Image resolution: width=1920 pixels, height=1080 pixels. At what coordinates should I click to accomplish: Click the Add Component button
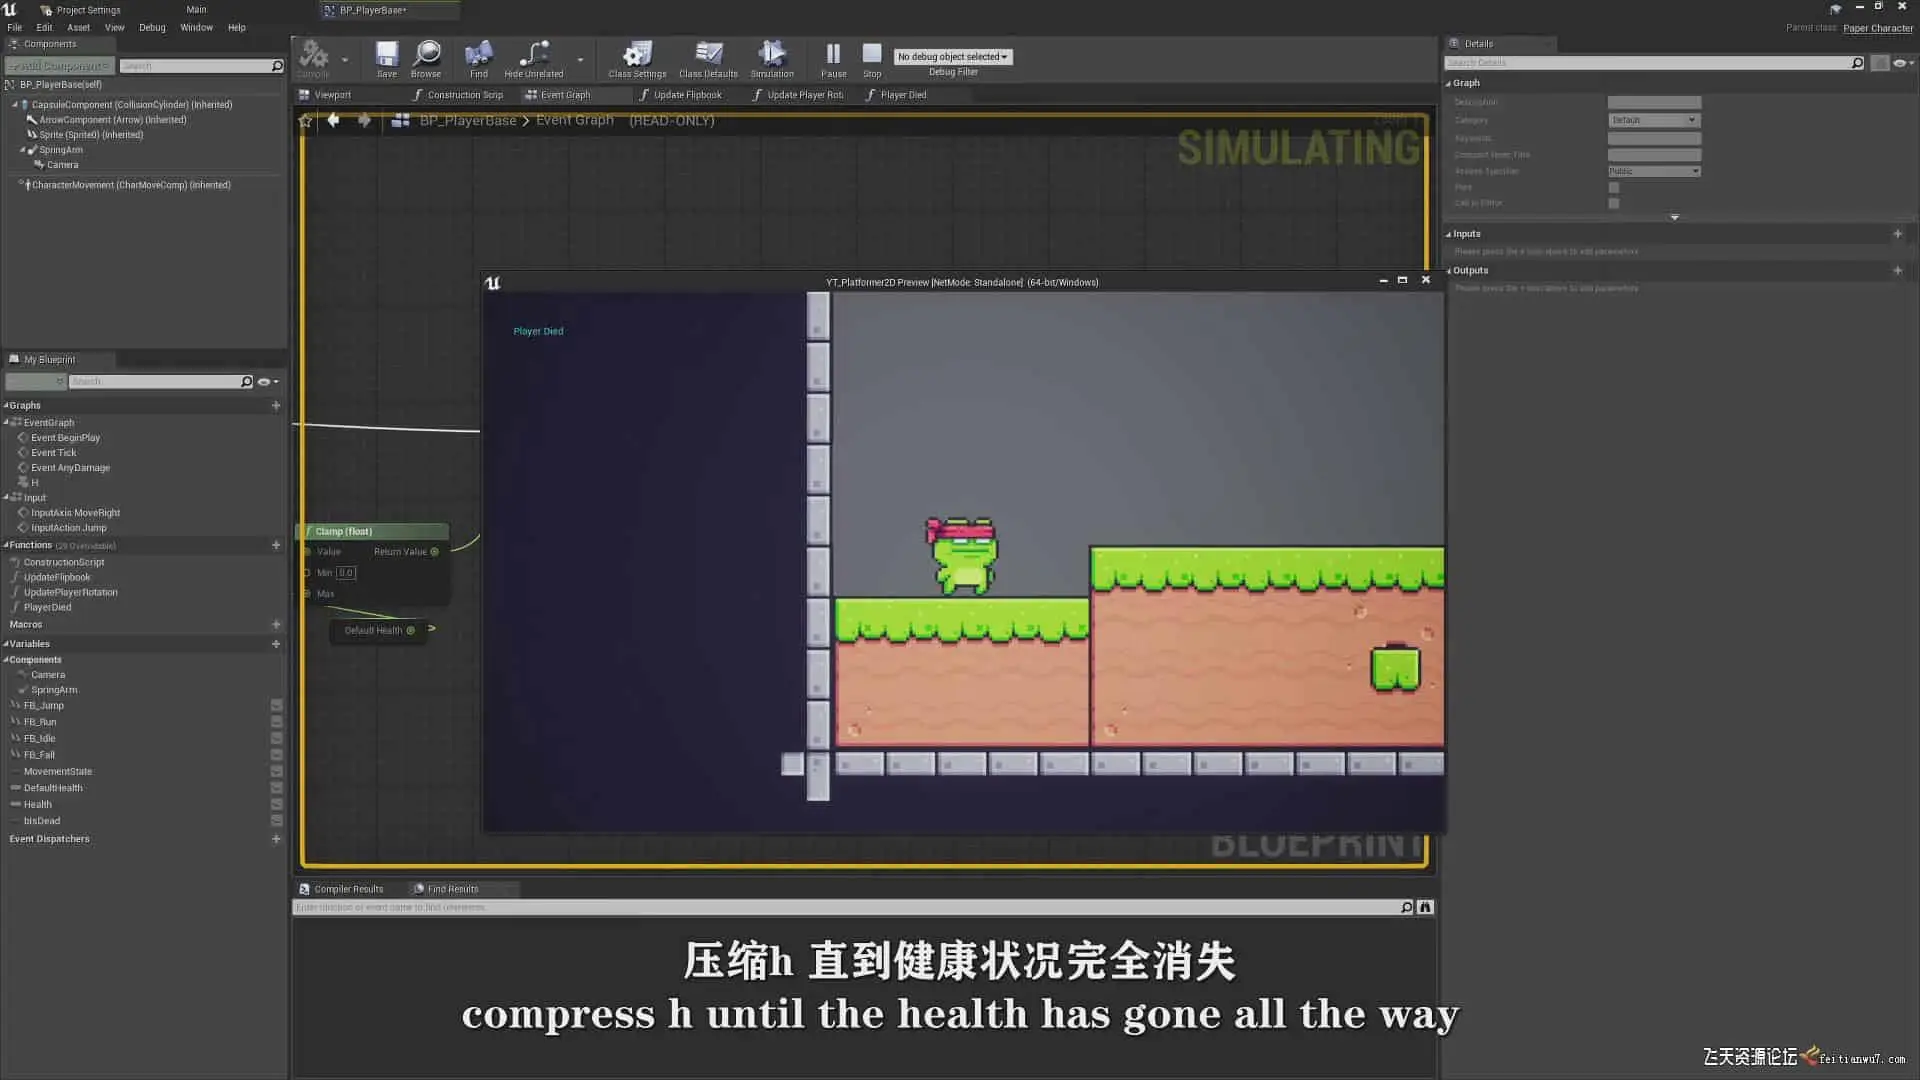point(60,66)
